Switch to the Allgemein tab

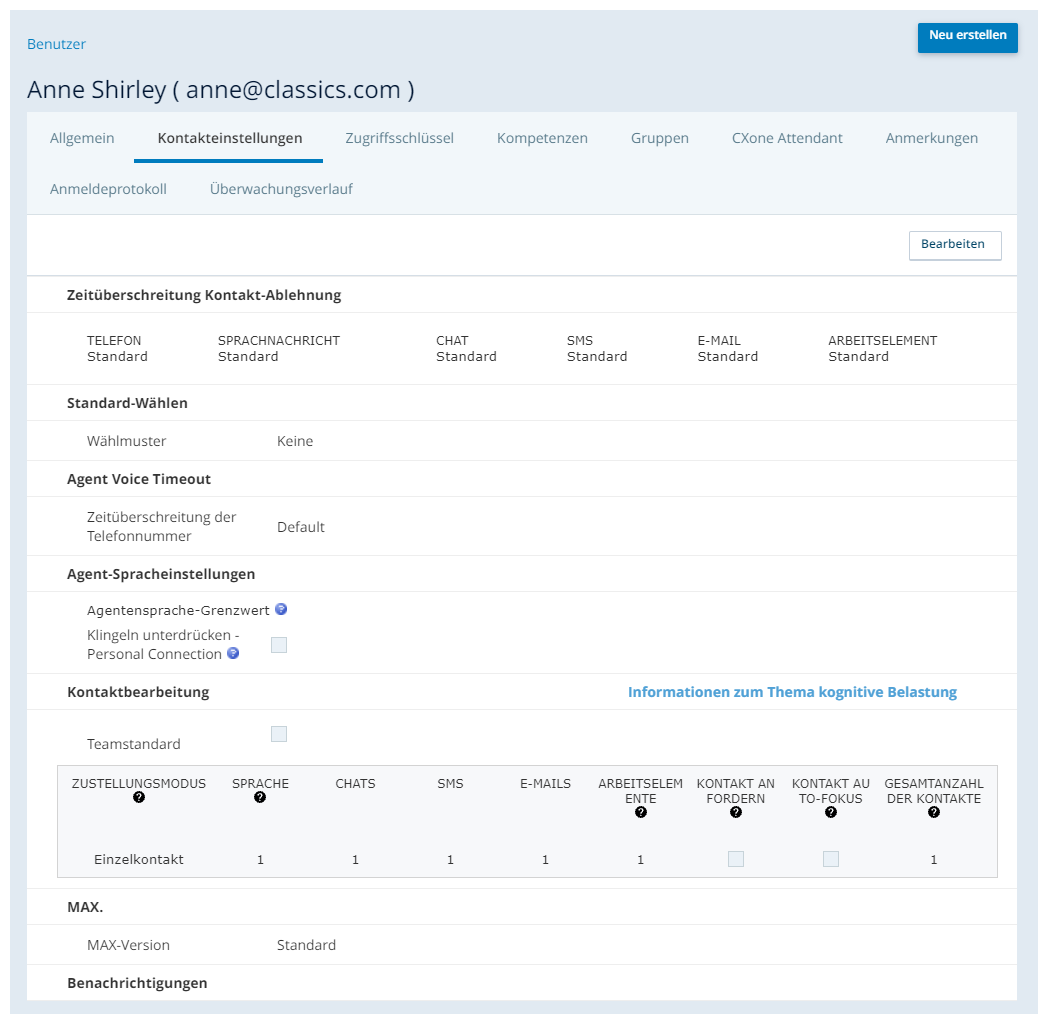(82, 138)
